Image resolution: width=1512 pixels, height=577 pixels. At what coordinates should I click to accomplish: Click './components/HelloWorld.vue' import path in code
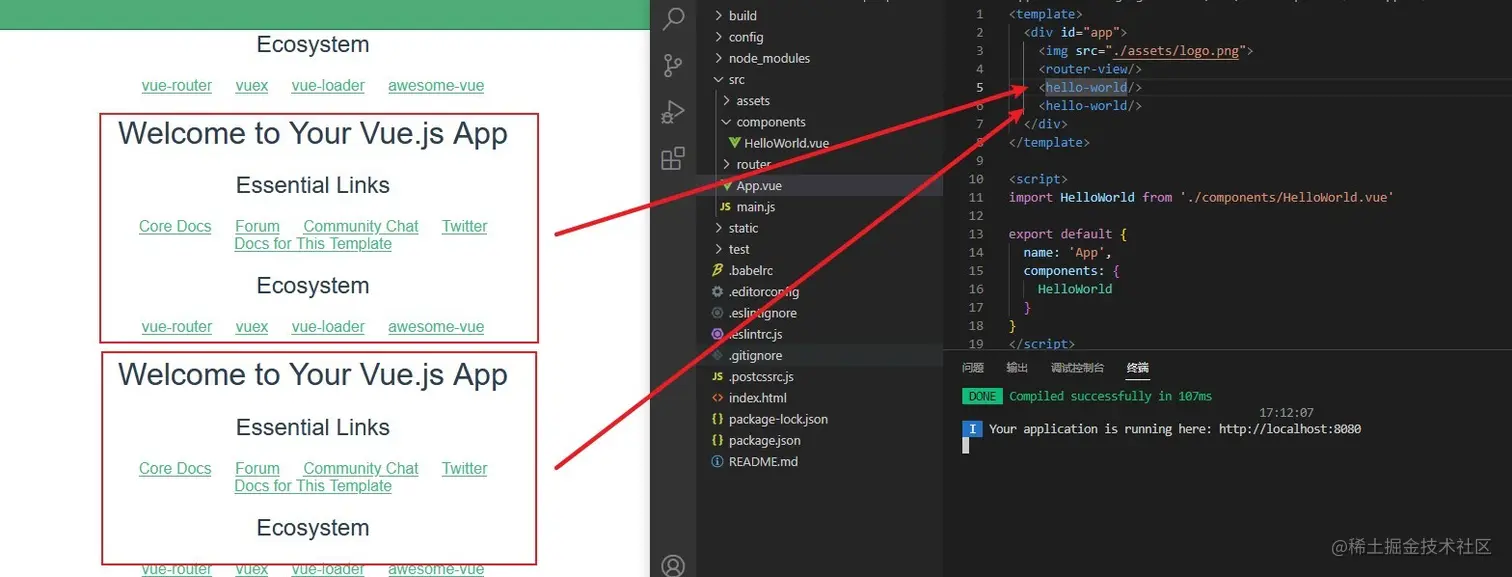pyautogui.click(x=1287, y=197)
